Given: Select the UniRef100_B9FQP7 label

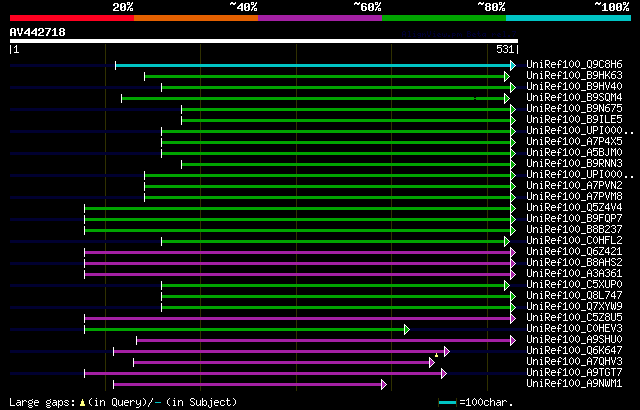Looking at the screenshot, I should [x=574, y=219].
